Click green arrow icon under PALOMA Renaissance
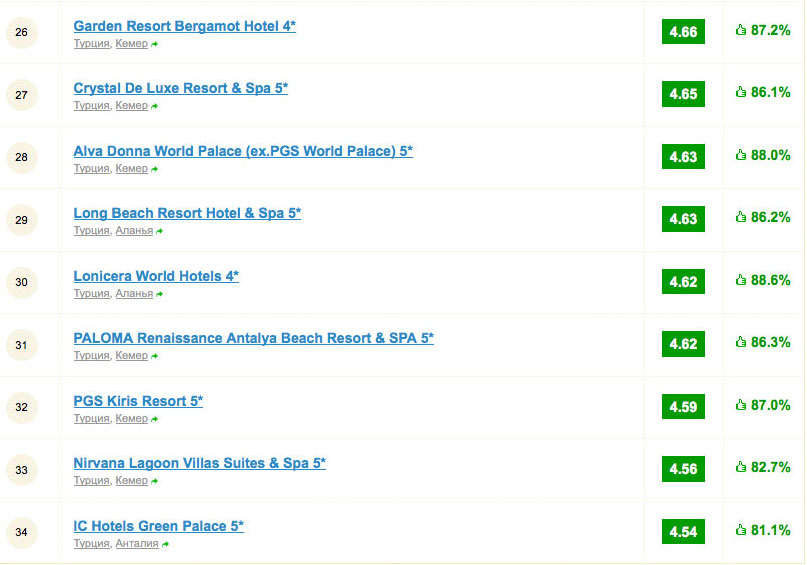Viewport: 807px width, 565px height. pyautogui.click(x=154, y=356)
